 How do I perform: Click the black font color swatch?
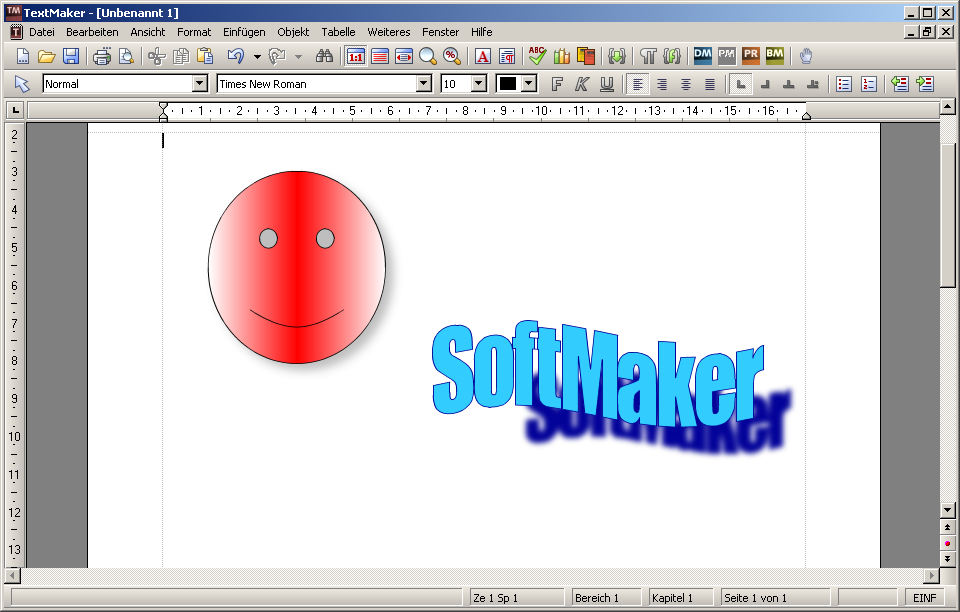coord(508,84)
